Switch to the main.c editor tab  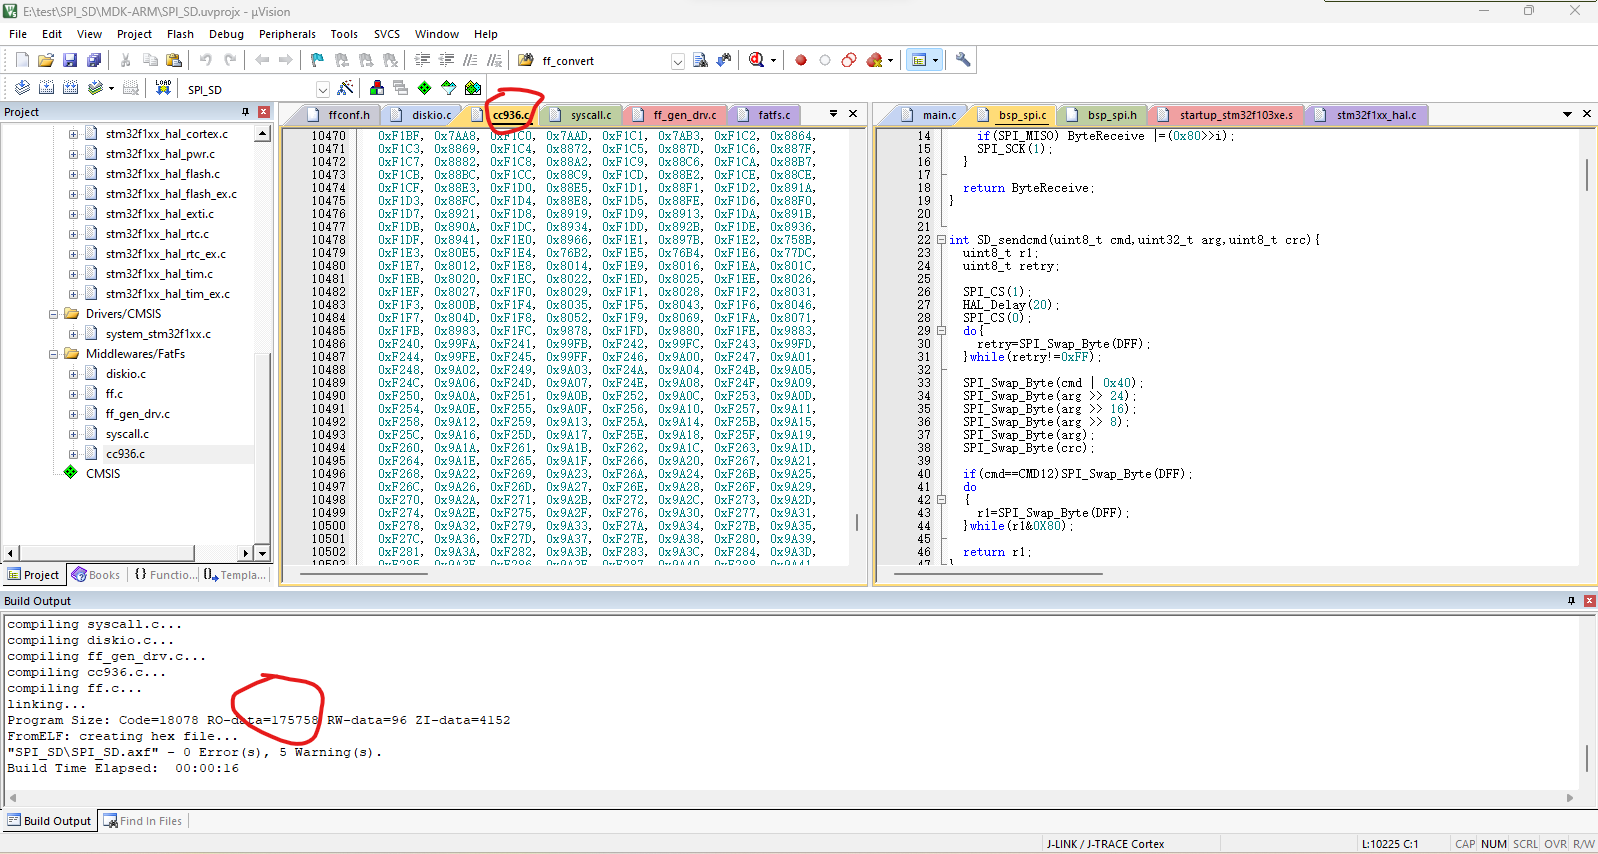938,115
